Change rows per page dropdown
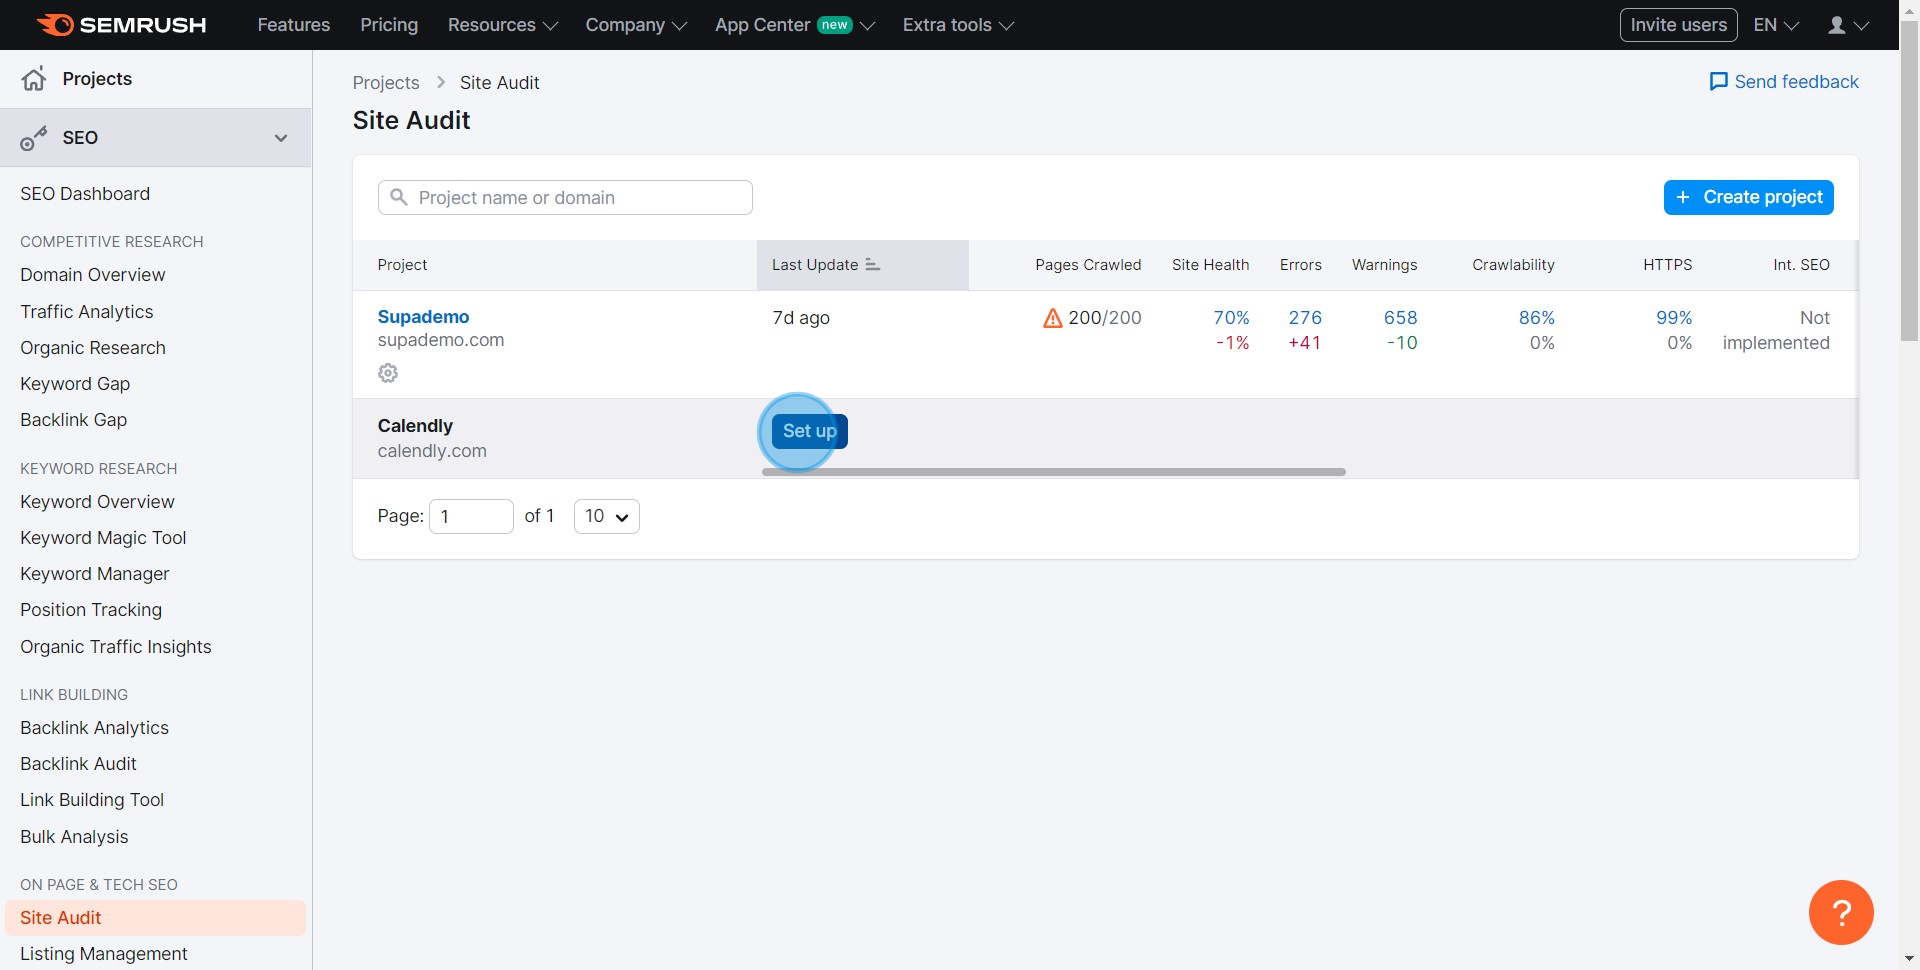Image resolution: width=1920 pixels, height=970 pixels. click(x=606, y=516)
